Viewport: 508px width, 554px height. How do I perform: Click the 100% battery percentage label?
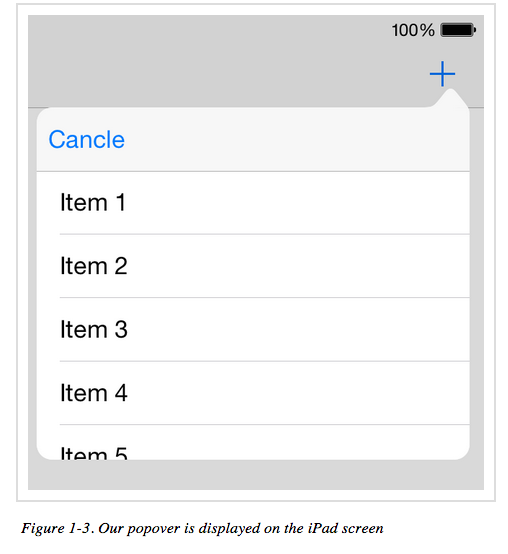413,30
